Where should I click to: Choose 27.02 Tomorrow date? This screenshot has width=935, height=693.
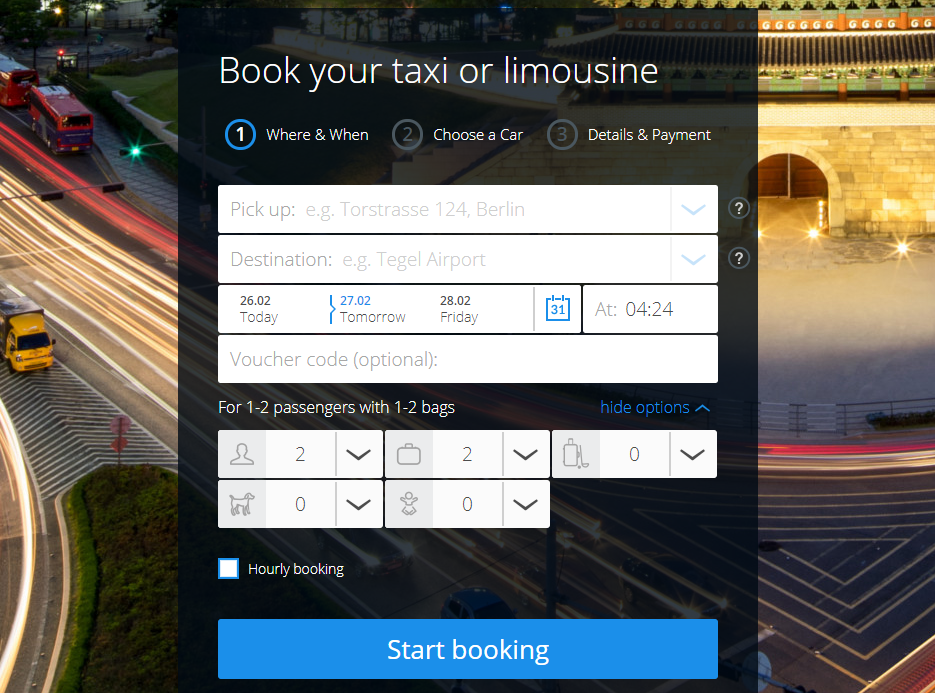click(x=372, y=309)
